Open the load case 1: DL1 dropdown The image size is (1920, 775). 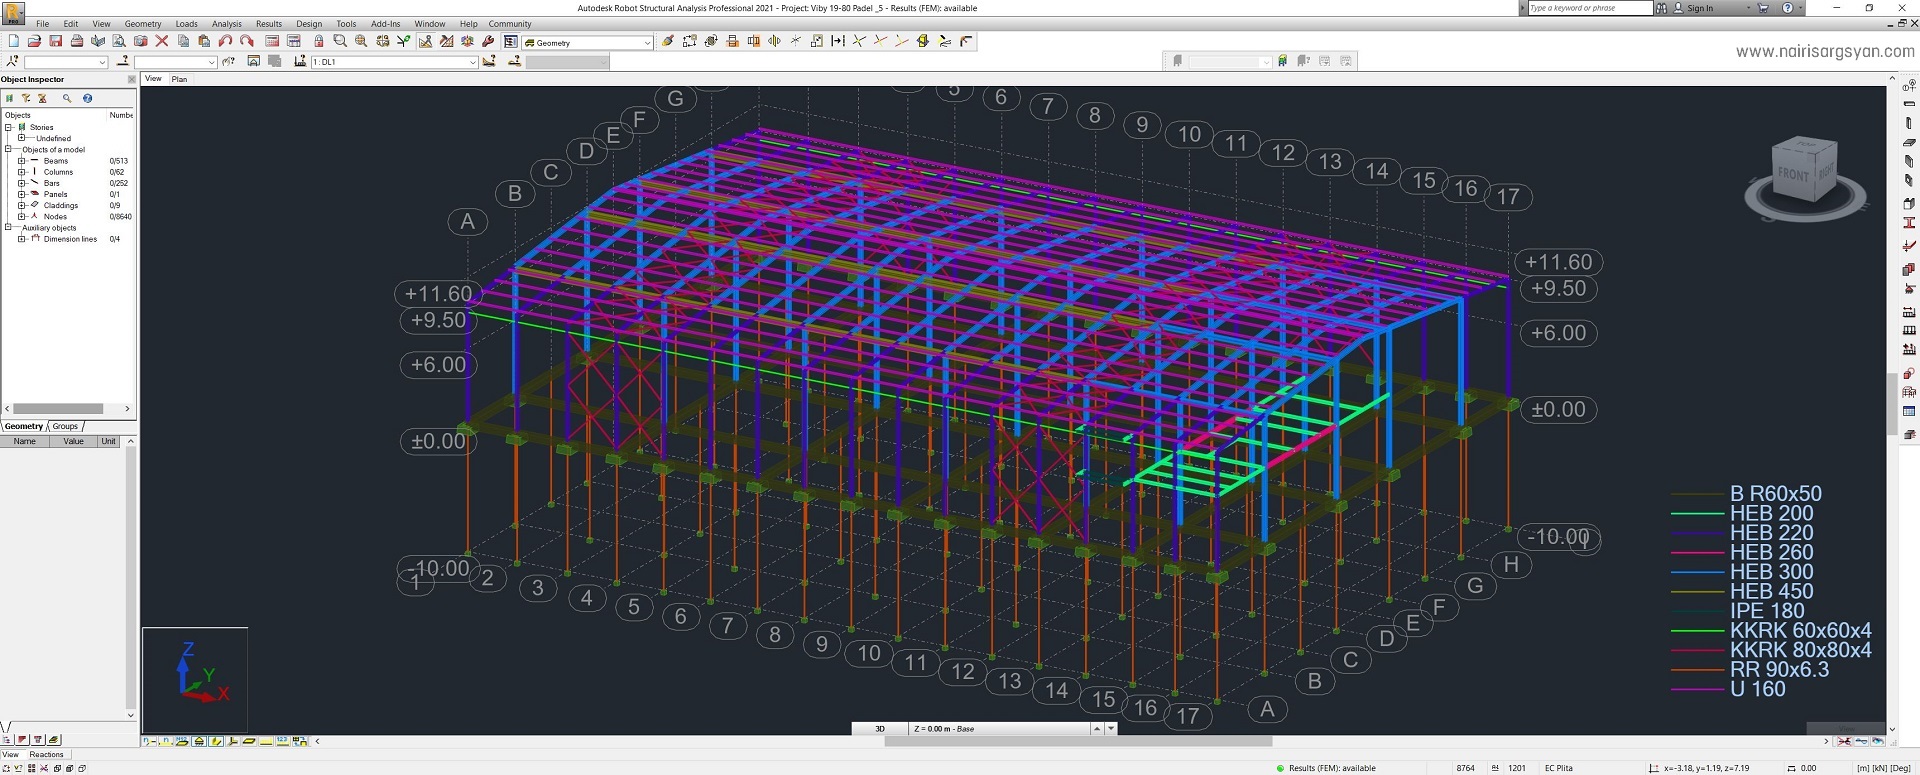(x=473, y=62)
